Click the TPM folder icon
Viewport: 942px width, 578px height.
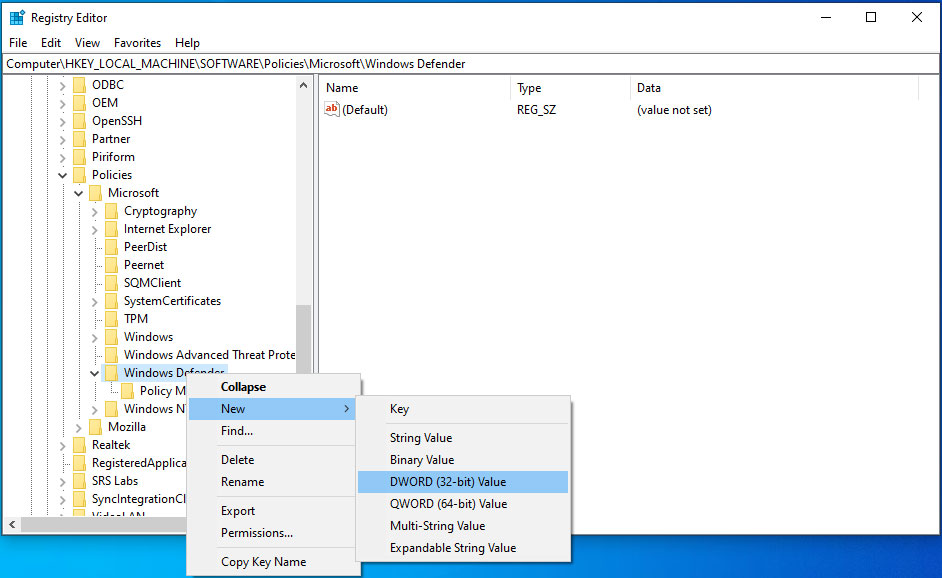pos(111,319)
